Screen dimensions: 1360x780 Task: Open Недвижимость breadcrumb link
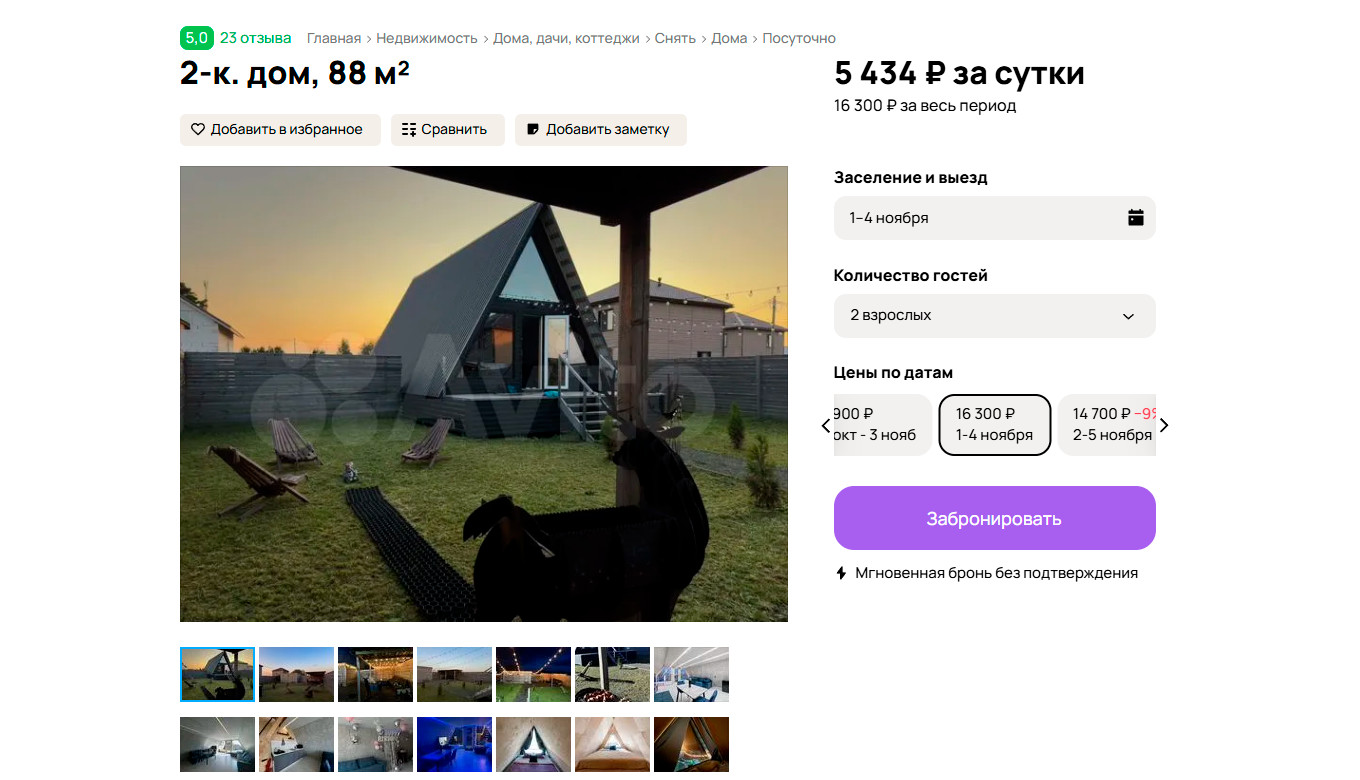pos(427,38)
